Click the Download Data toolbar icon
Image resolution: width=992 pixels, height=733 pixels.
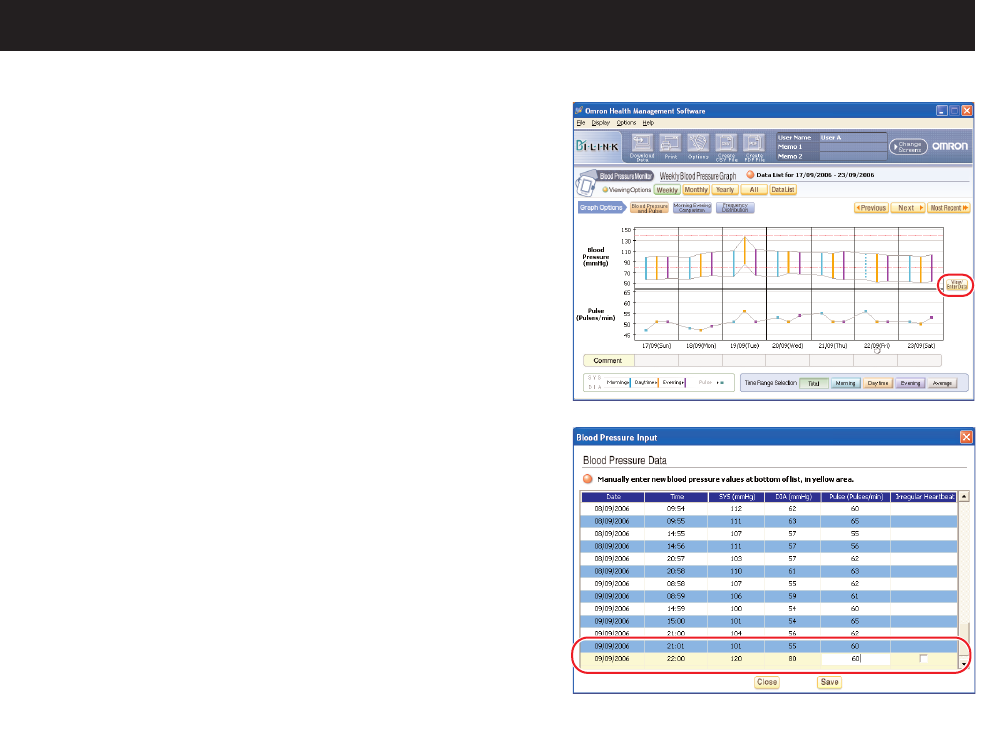642,147
